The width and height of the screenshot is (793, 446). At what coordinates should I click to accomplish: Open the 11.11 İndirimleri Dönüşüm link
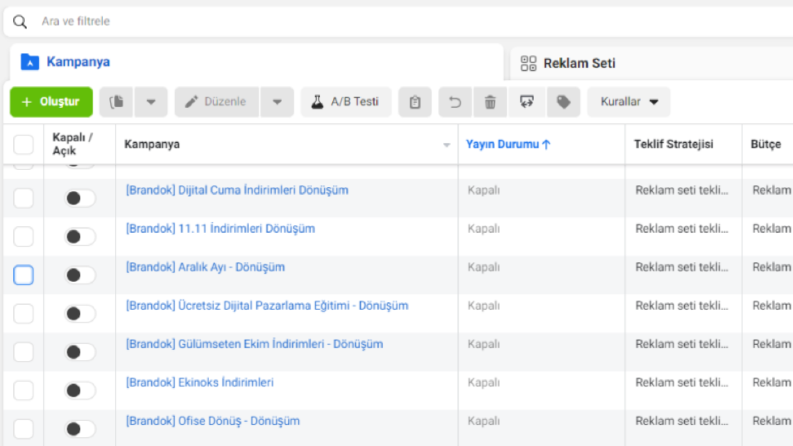pyautogui.click(x=220, y=229)
